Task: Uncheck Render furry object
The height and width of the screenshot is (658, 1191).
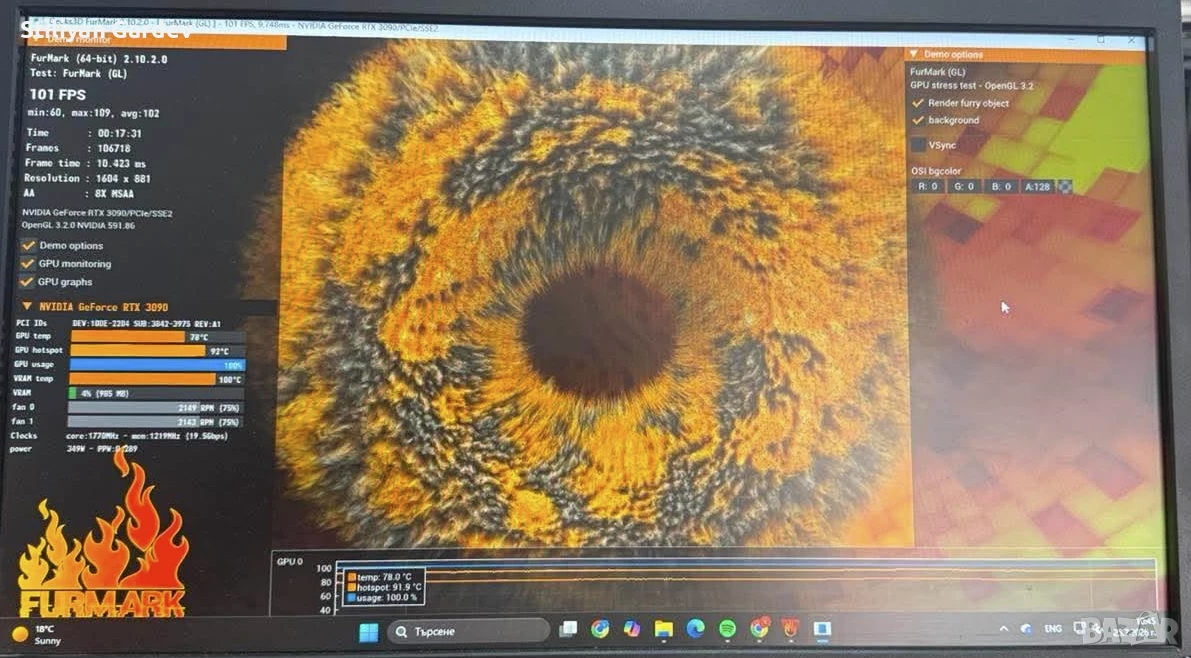Action: coord(918,103)
